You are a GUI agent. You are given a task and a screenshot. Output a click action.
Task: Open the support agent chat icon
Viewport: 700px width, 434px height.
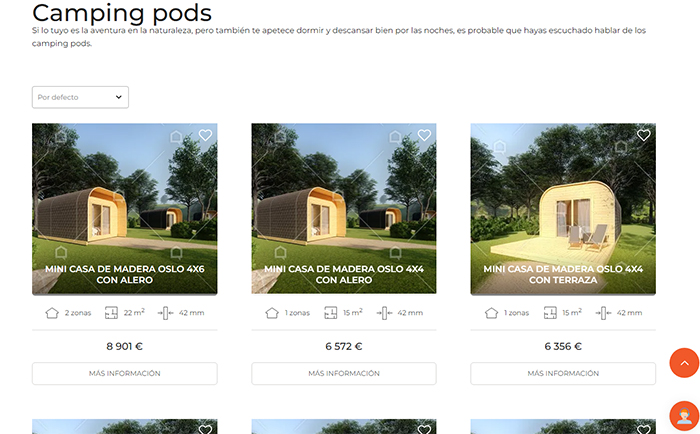(684, 416)
